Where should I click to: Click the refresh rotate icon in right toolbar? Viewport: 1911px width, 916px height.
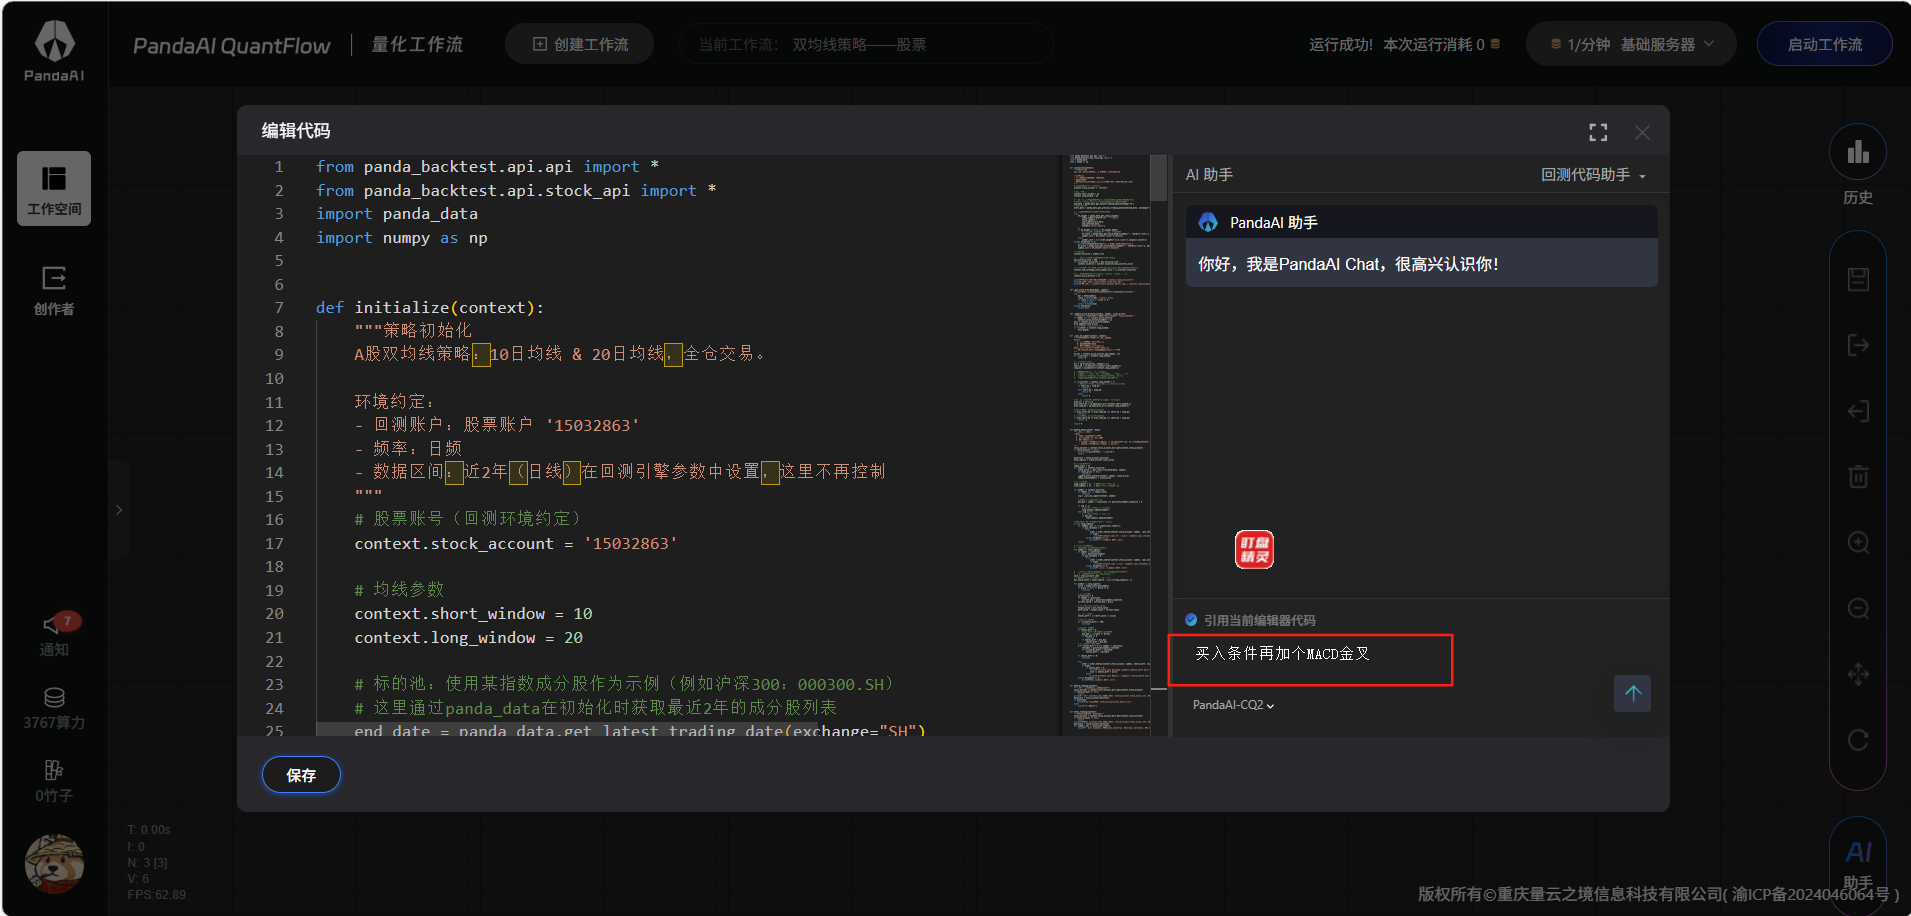tap(1858, 740)
